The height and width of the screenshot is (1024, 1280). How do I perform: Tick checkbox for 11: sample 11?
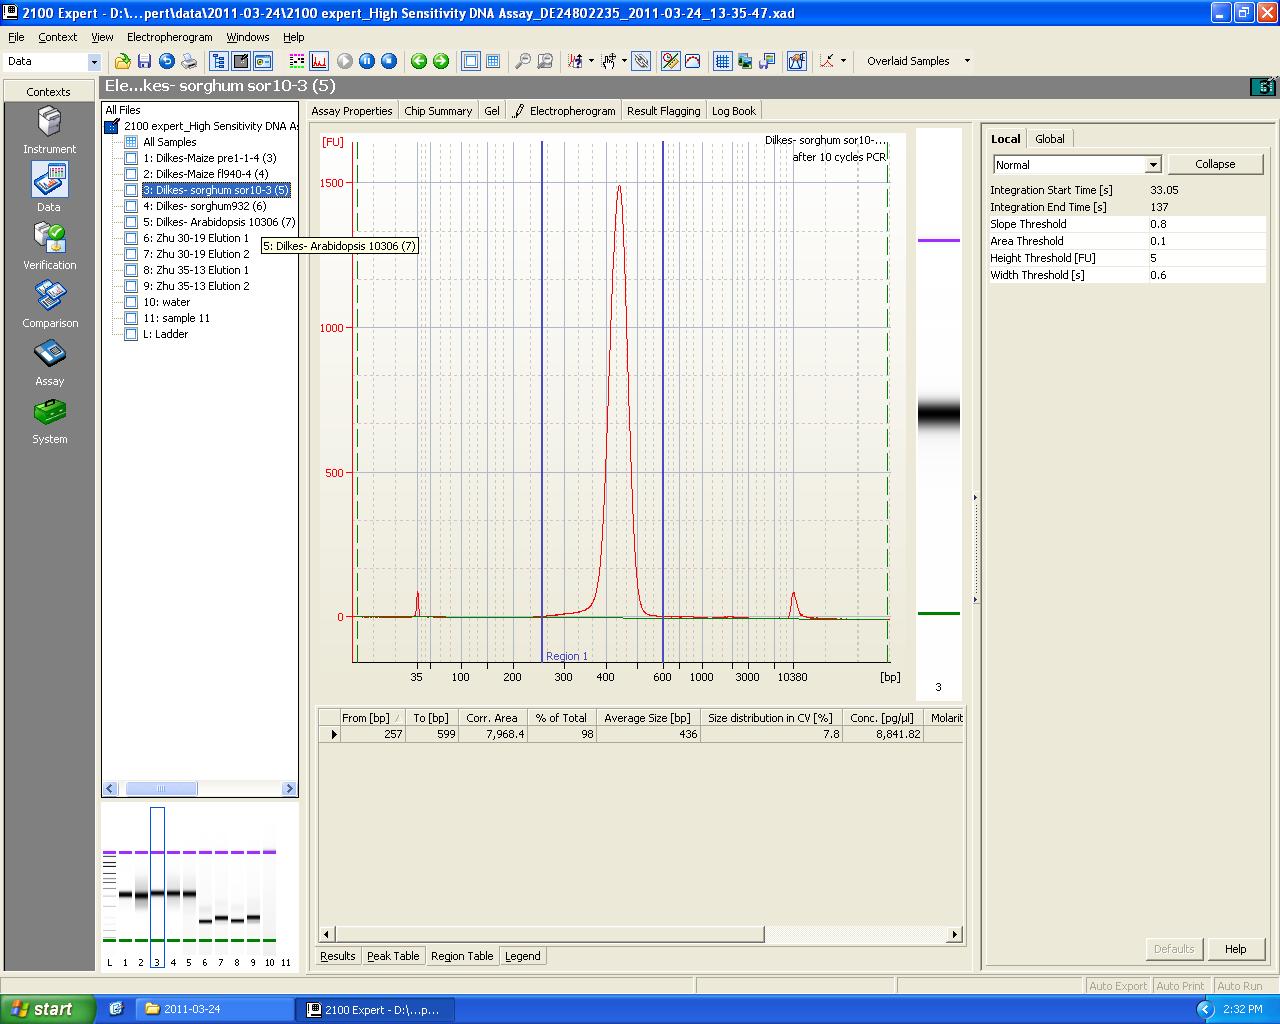(x=131, y=318)
